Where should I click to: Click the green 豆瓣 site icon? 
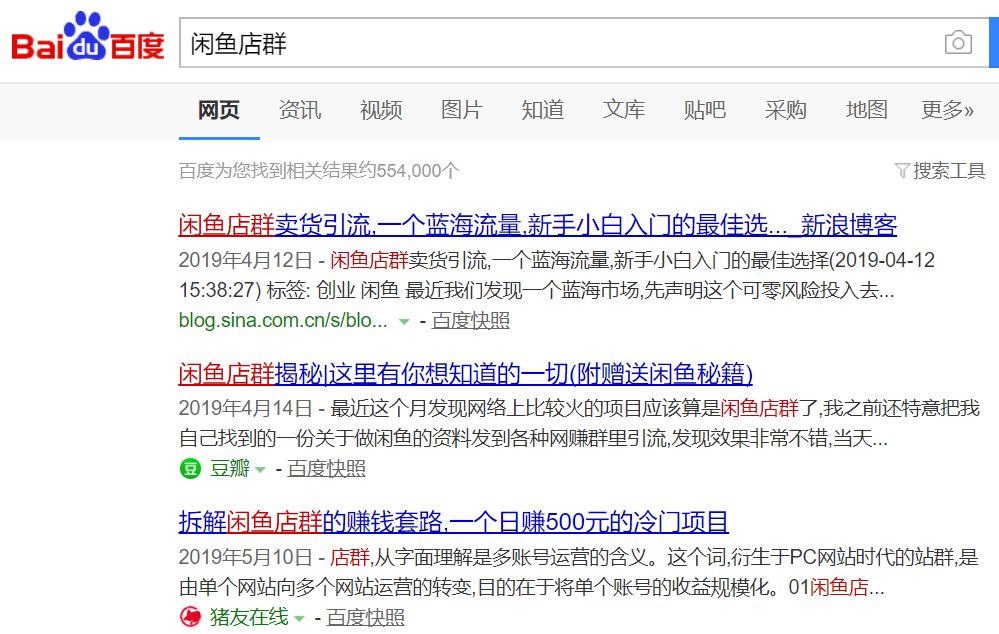pyautogui.click(x=190, y=469)
